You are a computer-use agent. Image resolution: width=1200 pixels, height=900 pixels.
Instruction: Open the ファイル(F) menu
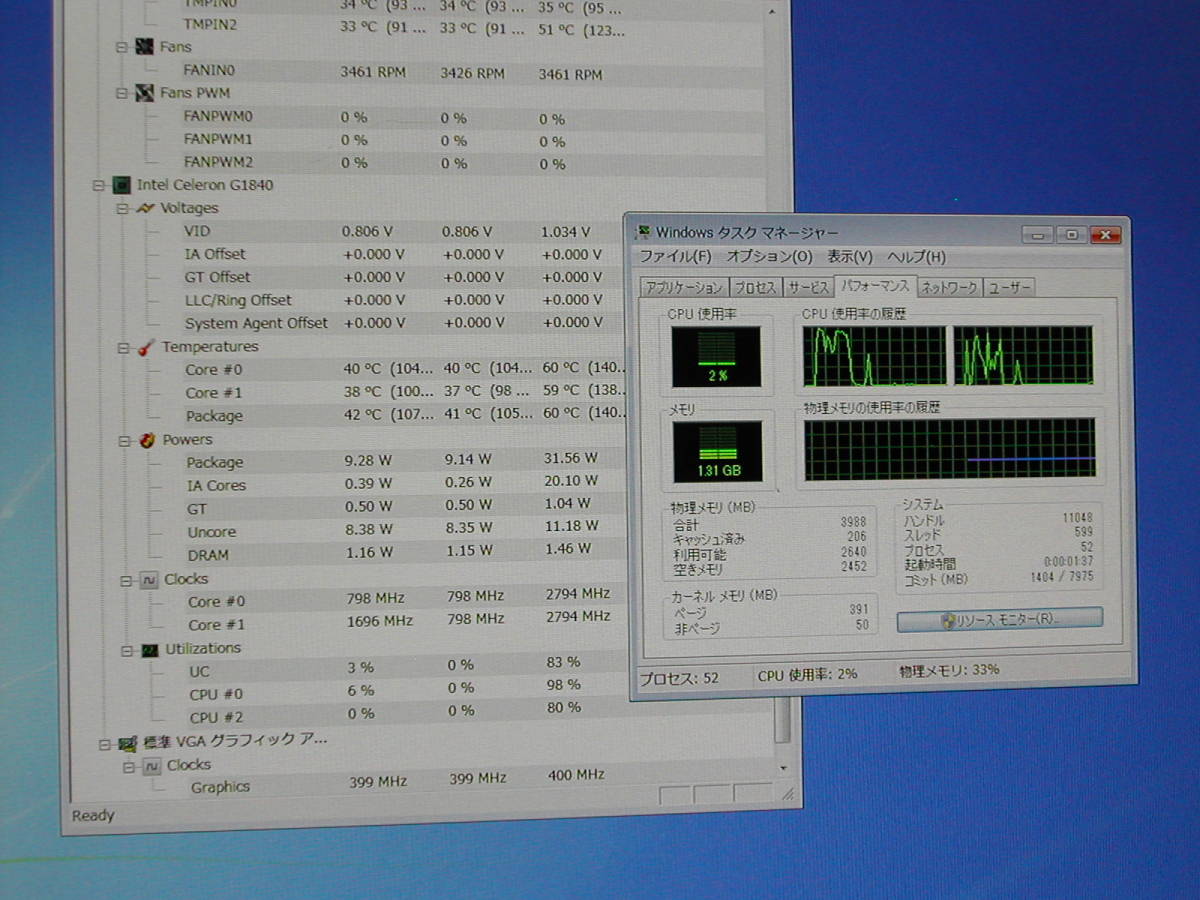(674, 258)
